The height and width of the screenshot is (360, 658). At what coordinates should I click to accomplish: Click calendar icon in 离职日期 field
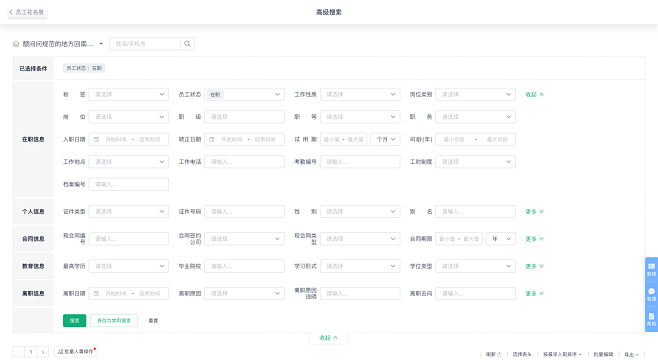tap(96, 293)
